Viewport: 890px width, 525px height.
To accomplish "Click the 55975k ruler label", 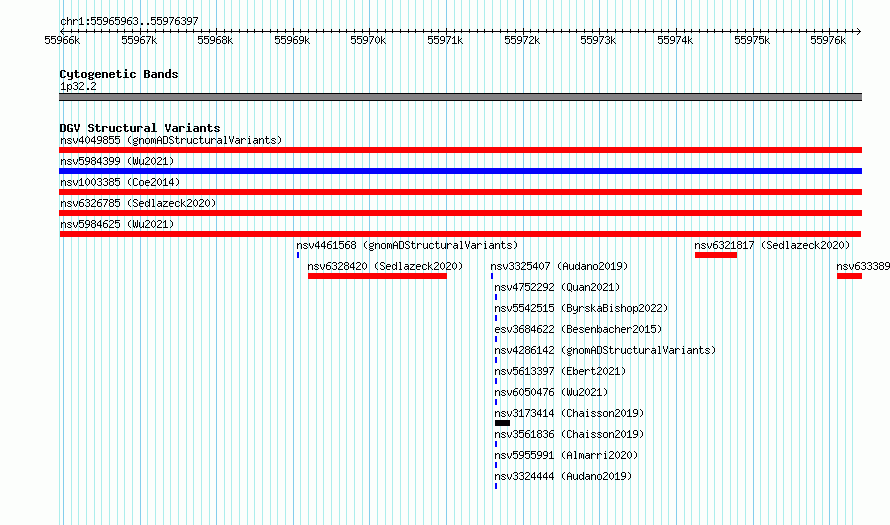I will tap(752, 40).
